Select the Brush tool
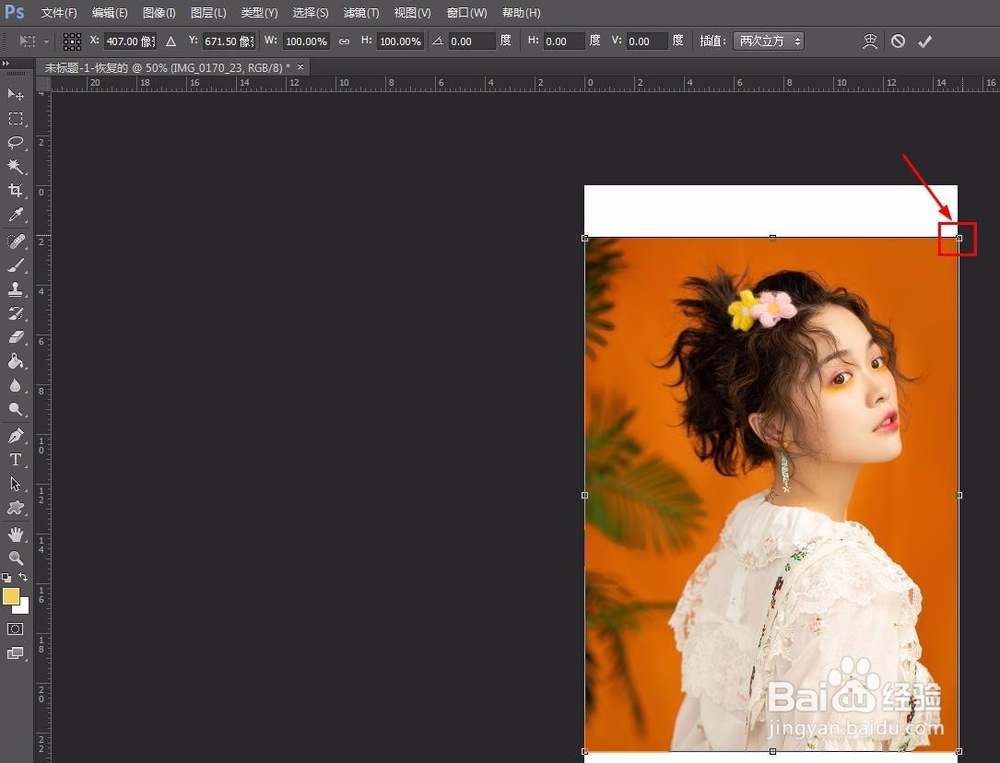This screenshot has width=1000, height=763. point(15,265)
